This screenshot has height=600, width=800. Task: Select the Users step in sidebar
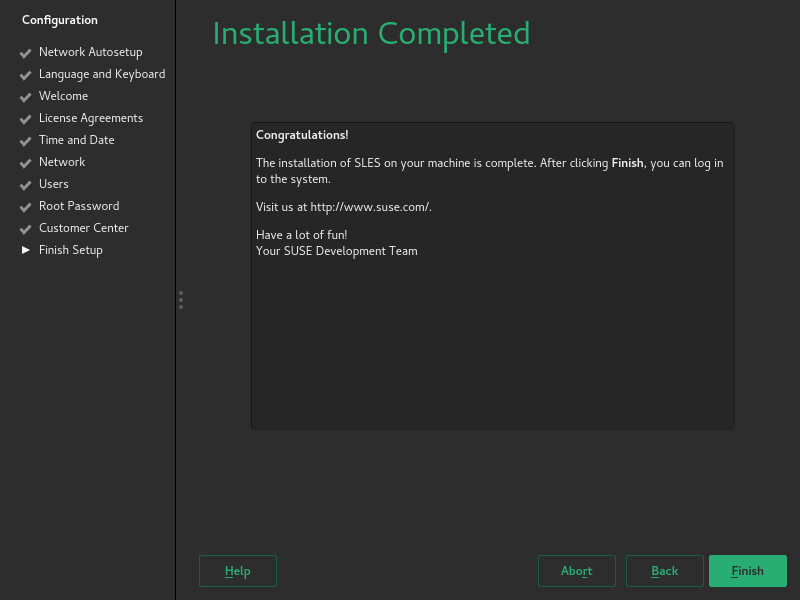[54, 184]
